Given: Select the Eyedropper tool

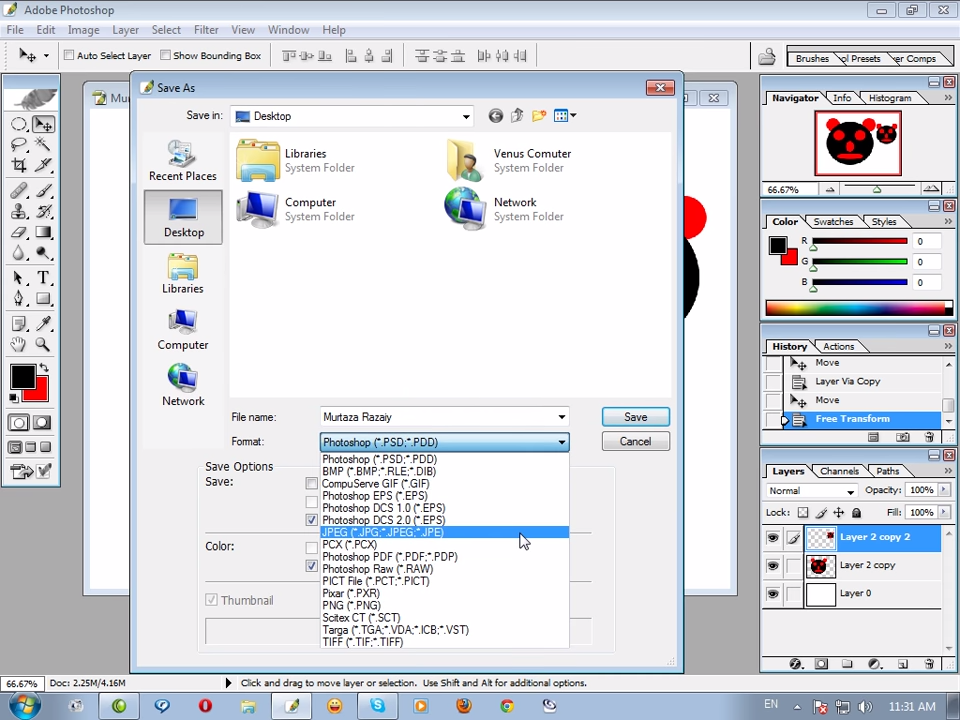Looking at the screenshot, I should click(x=43, y=323).
